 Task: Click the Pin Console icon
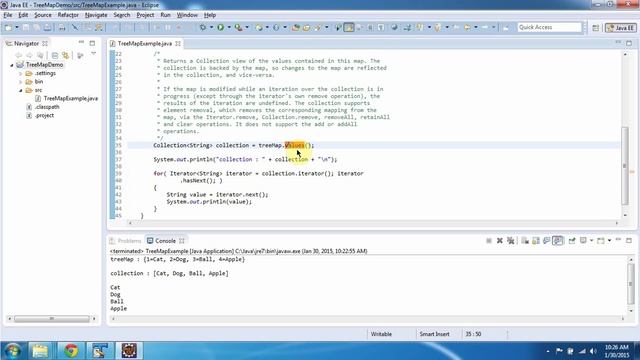click(x=572, y=241)
